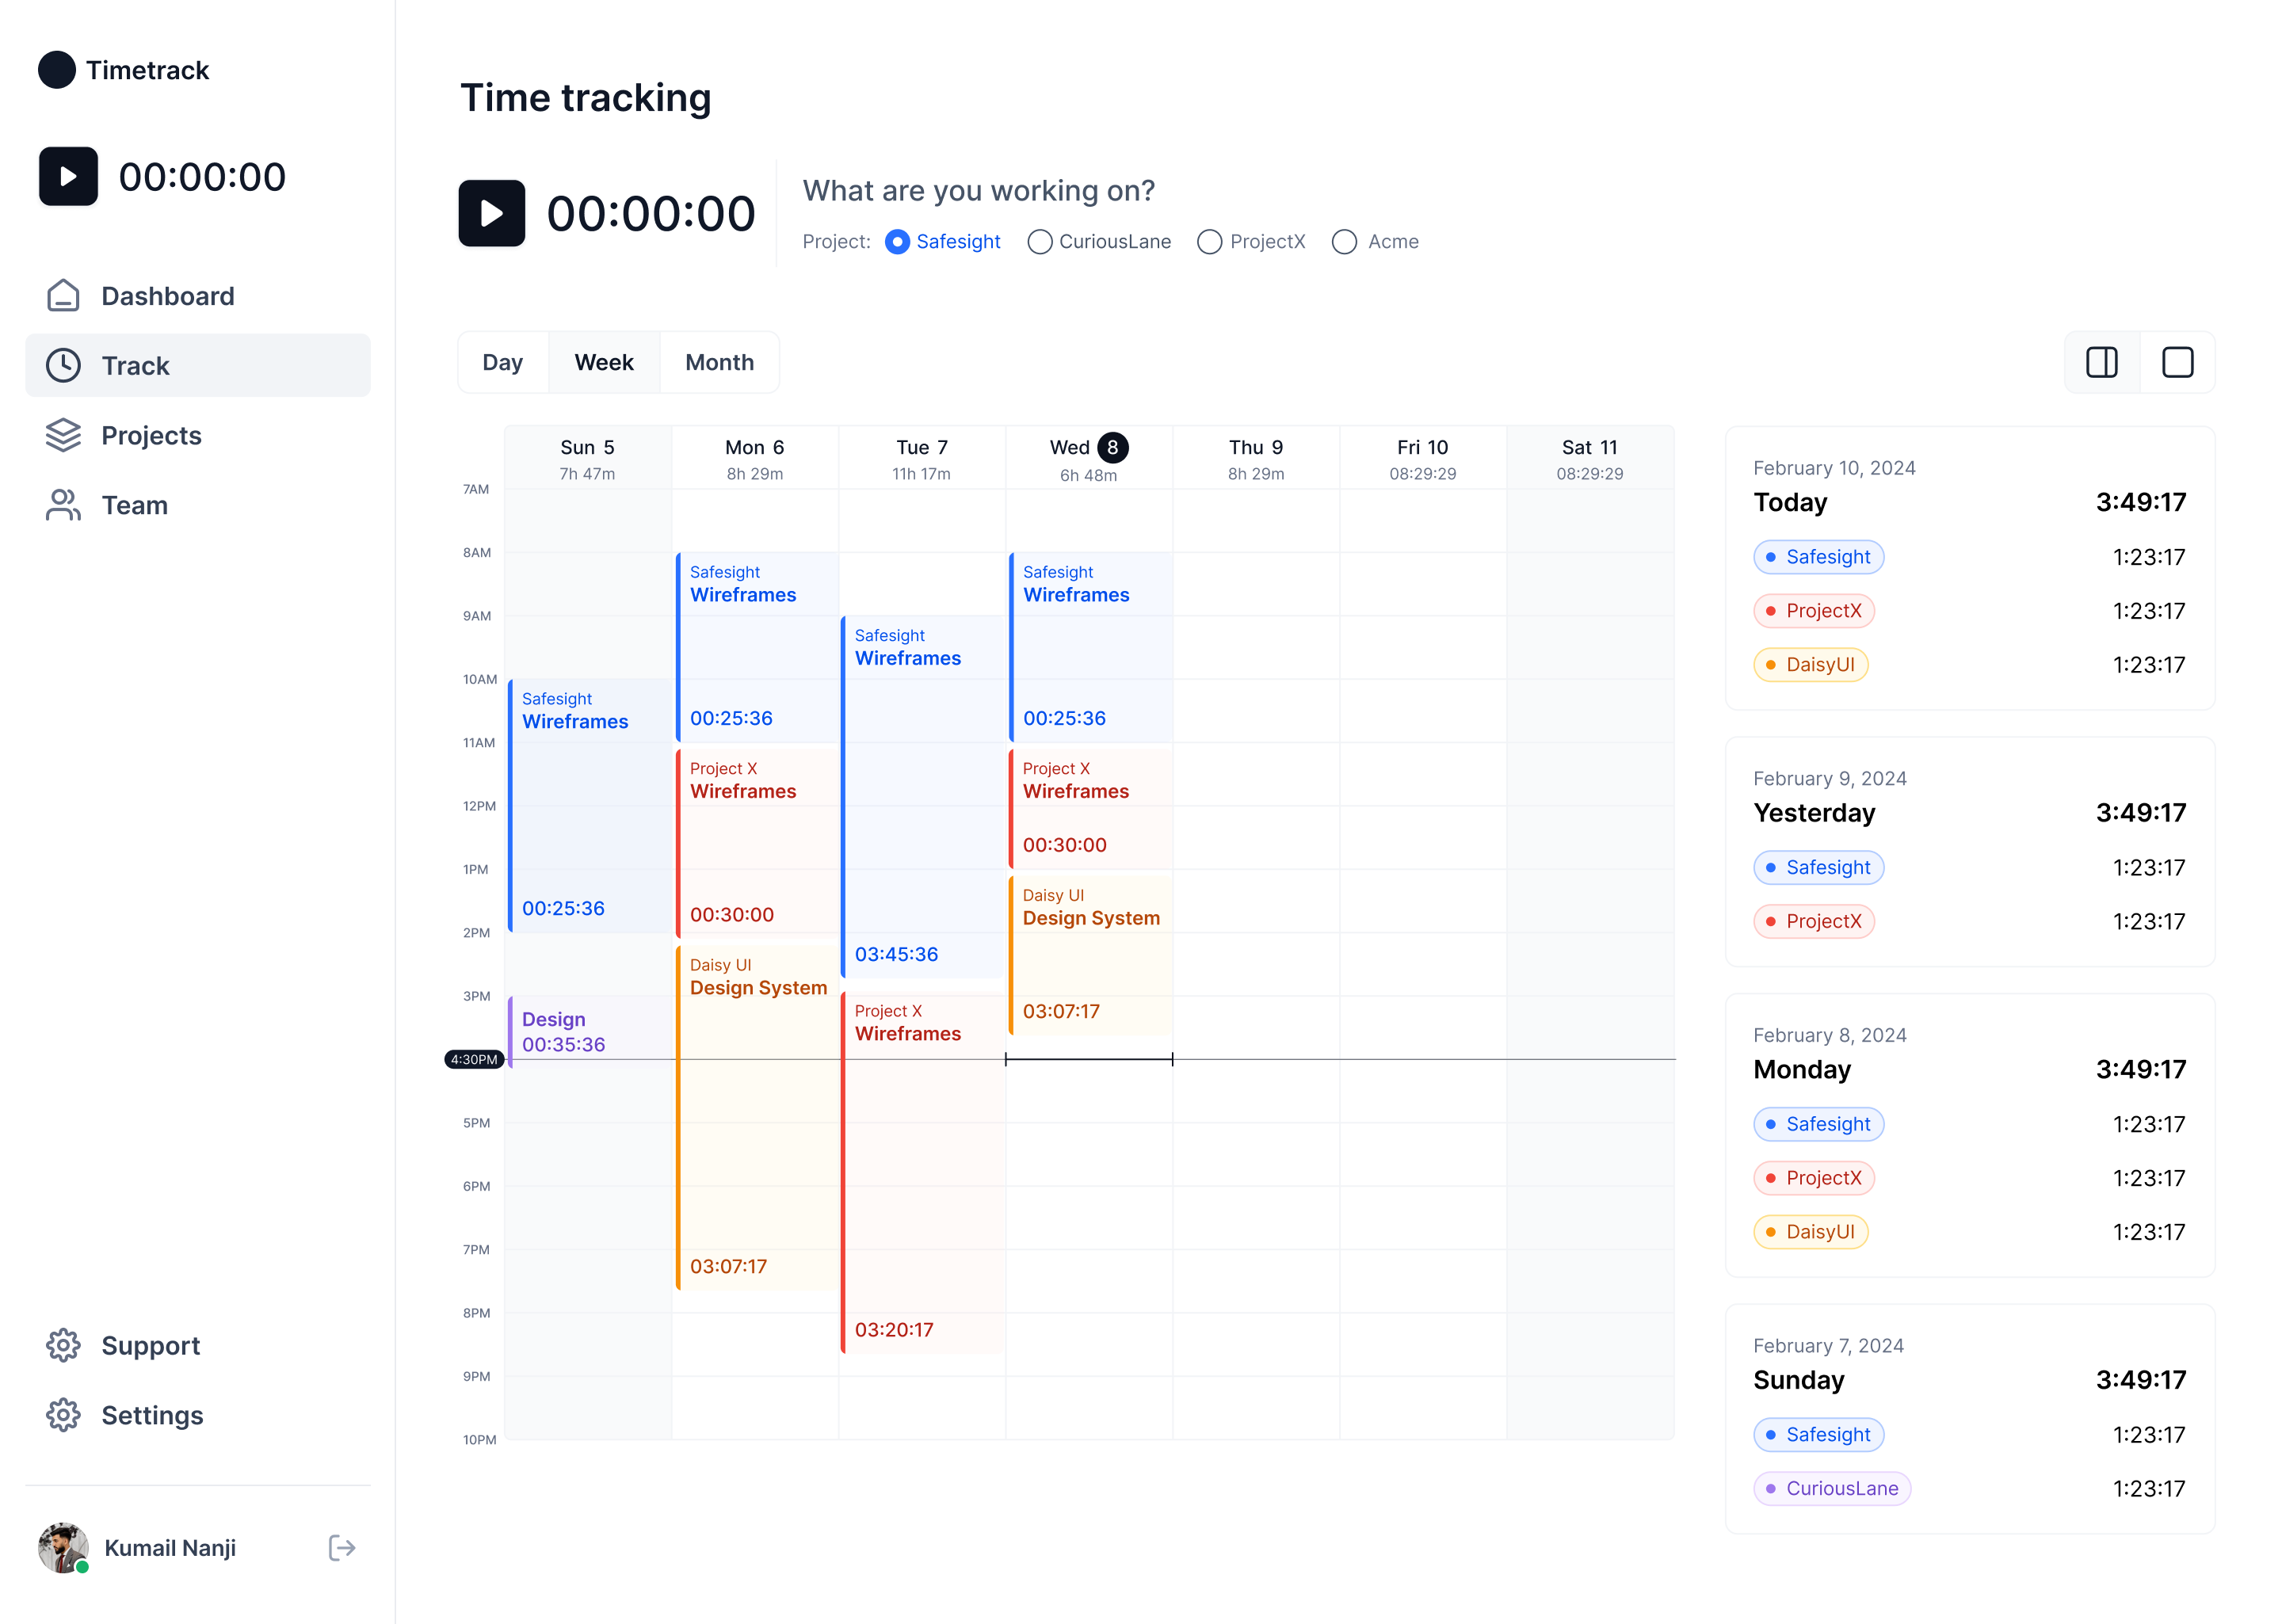
Task: Click the logout icon beside Kumail Nanji
Action: 342,1548
